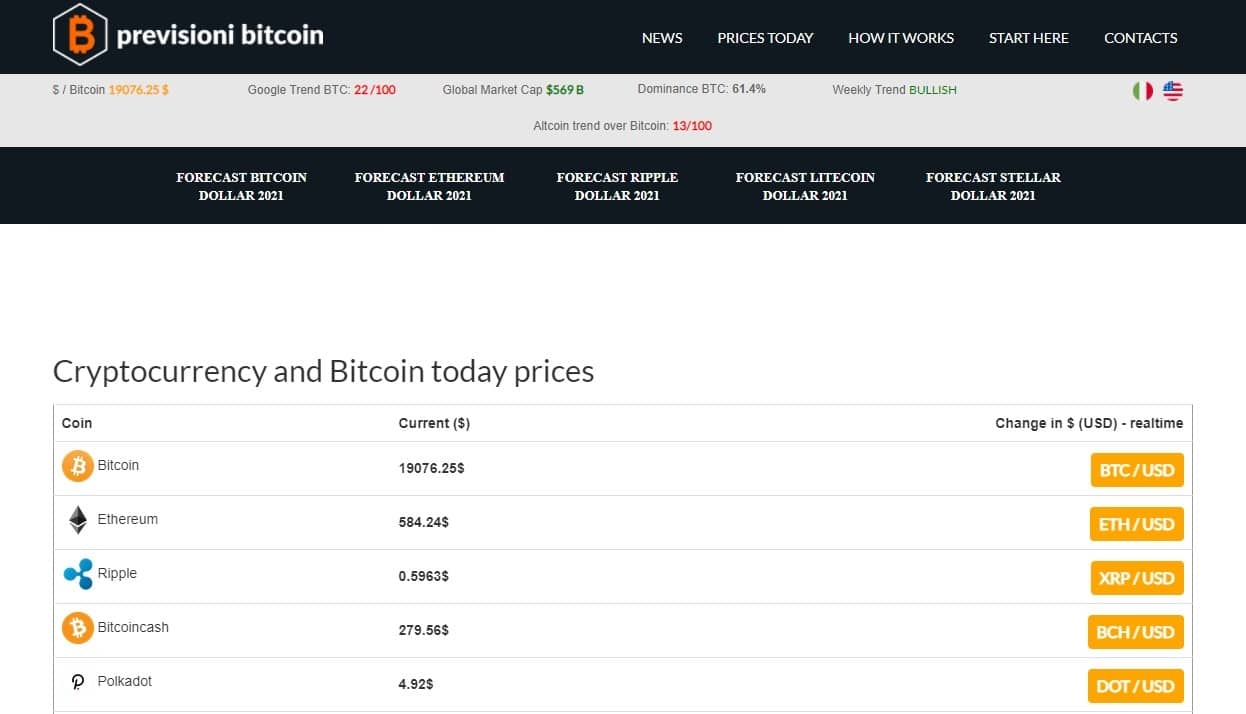Click the Ethereum diamond icon
The width and height of the screenshot is (1246, 714).
[77, 520]
